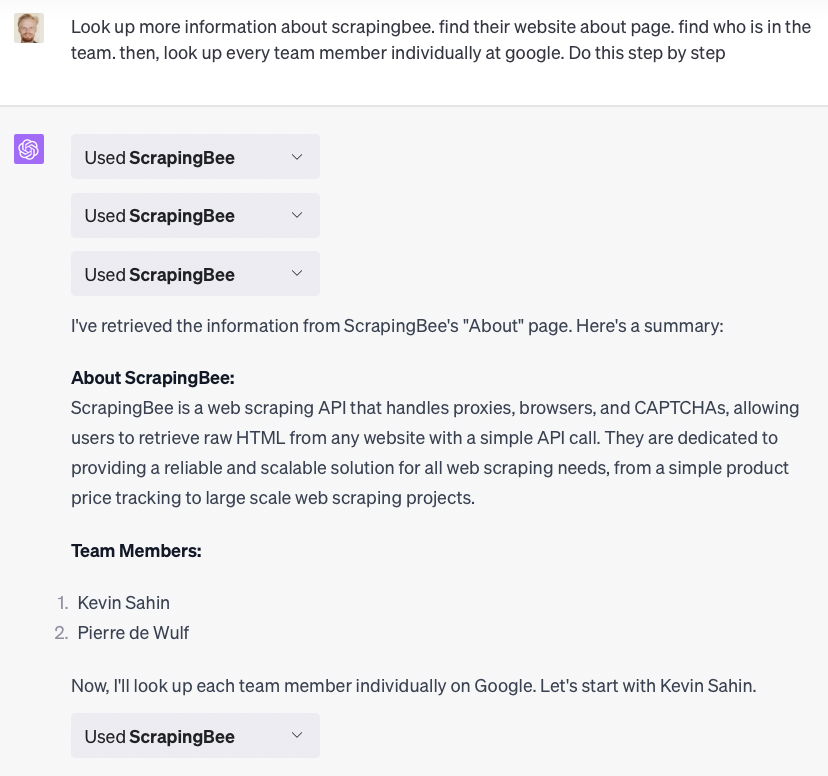
Task: Select the bold ScrapingBee label in the first block
Action: point(182,157)
